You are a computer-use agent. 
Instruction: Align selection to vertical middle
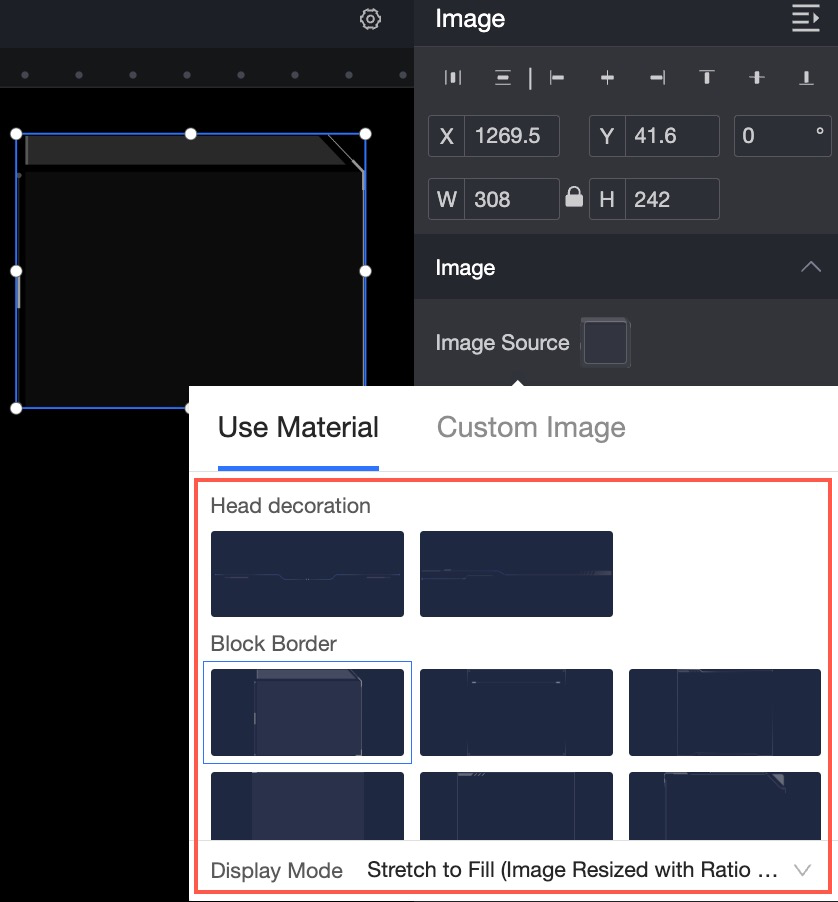pos(757,77)
